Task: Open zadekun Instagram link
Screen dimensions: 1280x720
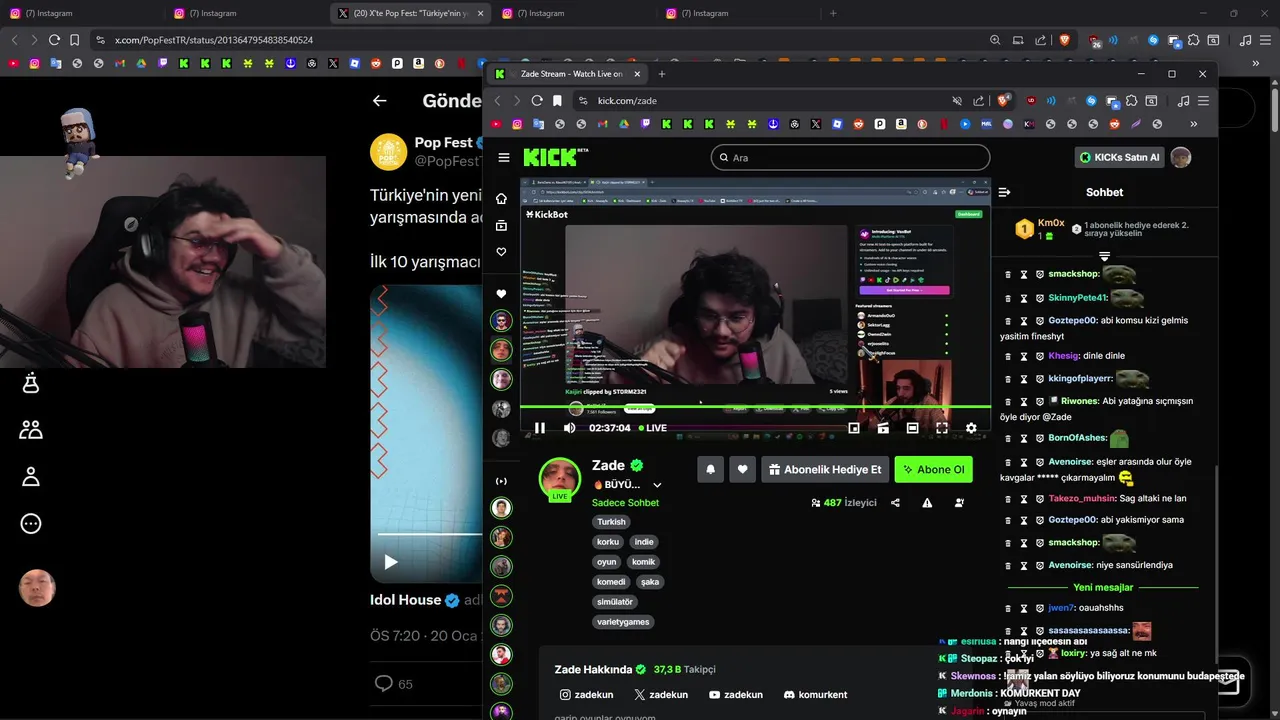Action: (x=586, y=695)
